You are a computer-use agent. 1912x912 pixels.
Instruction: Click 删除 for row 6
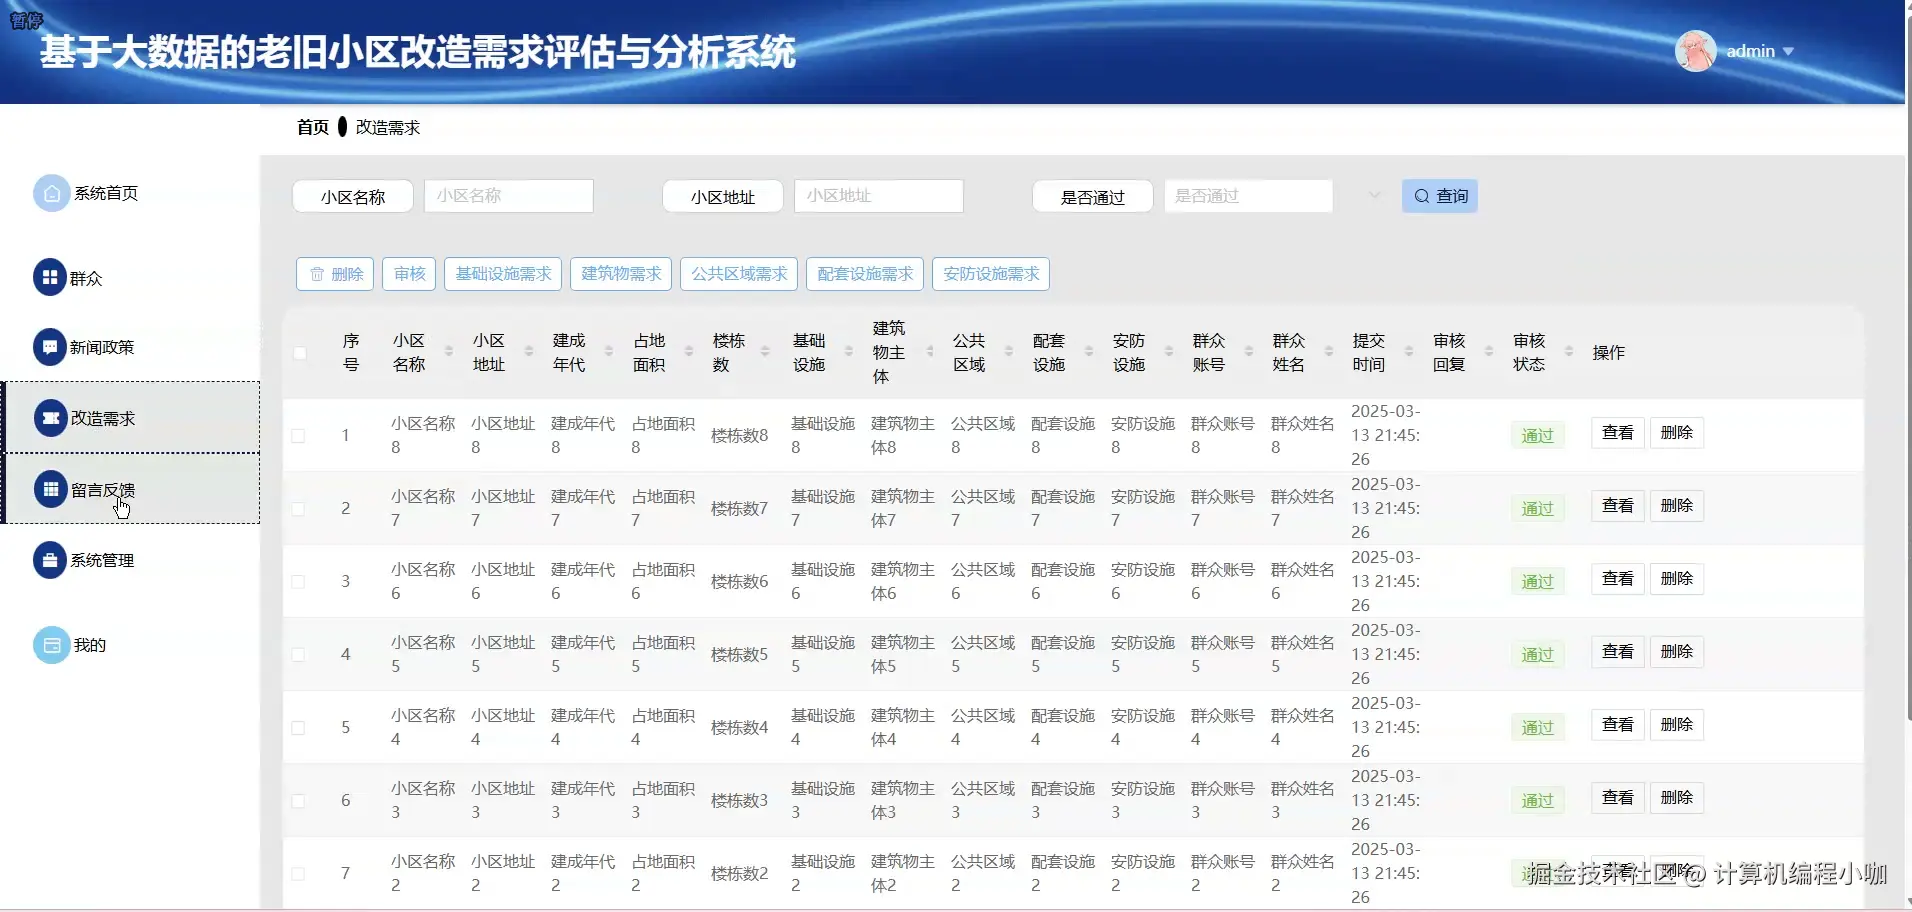click(1677, 798)
